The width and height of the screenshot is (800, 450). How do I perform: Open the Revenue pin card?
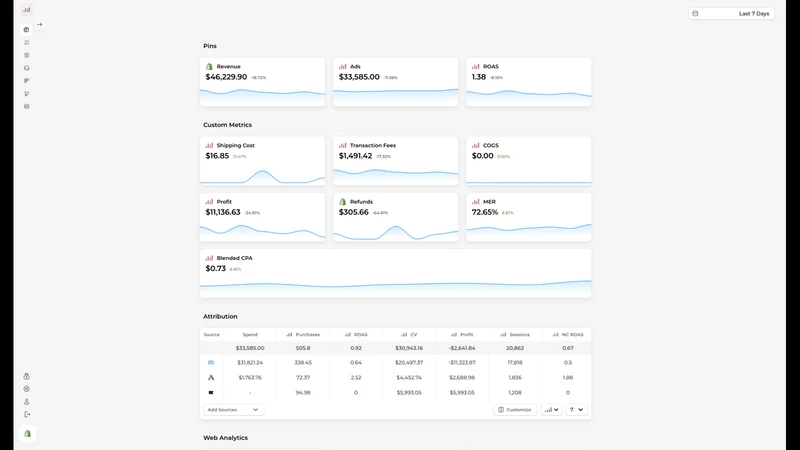pyautogui.click(x=262, y=82)
